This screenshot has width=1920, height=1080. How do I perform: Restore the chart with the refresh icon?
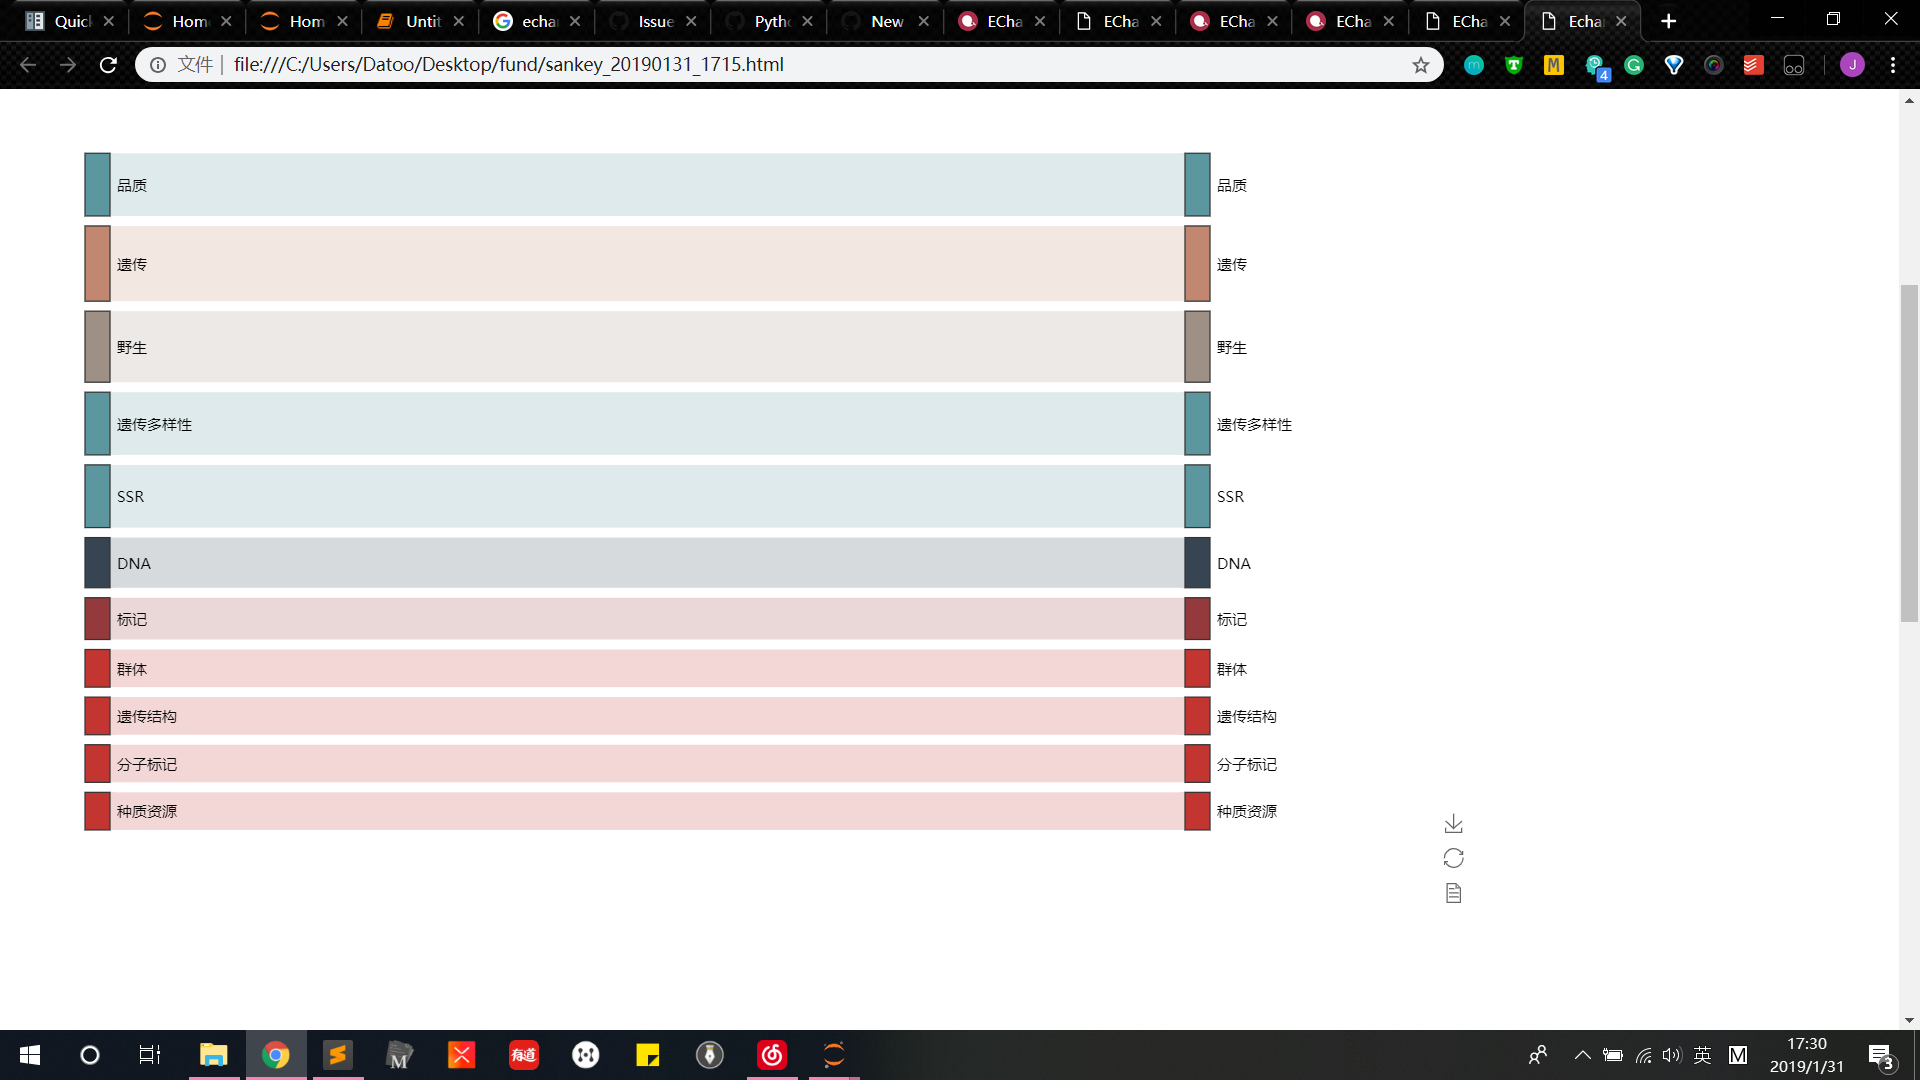1452,857
